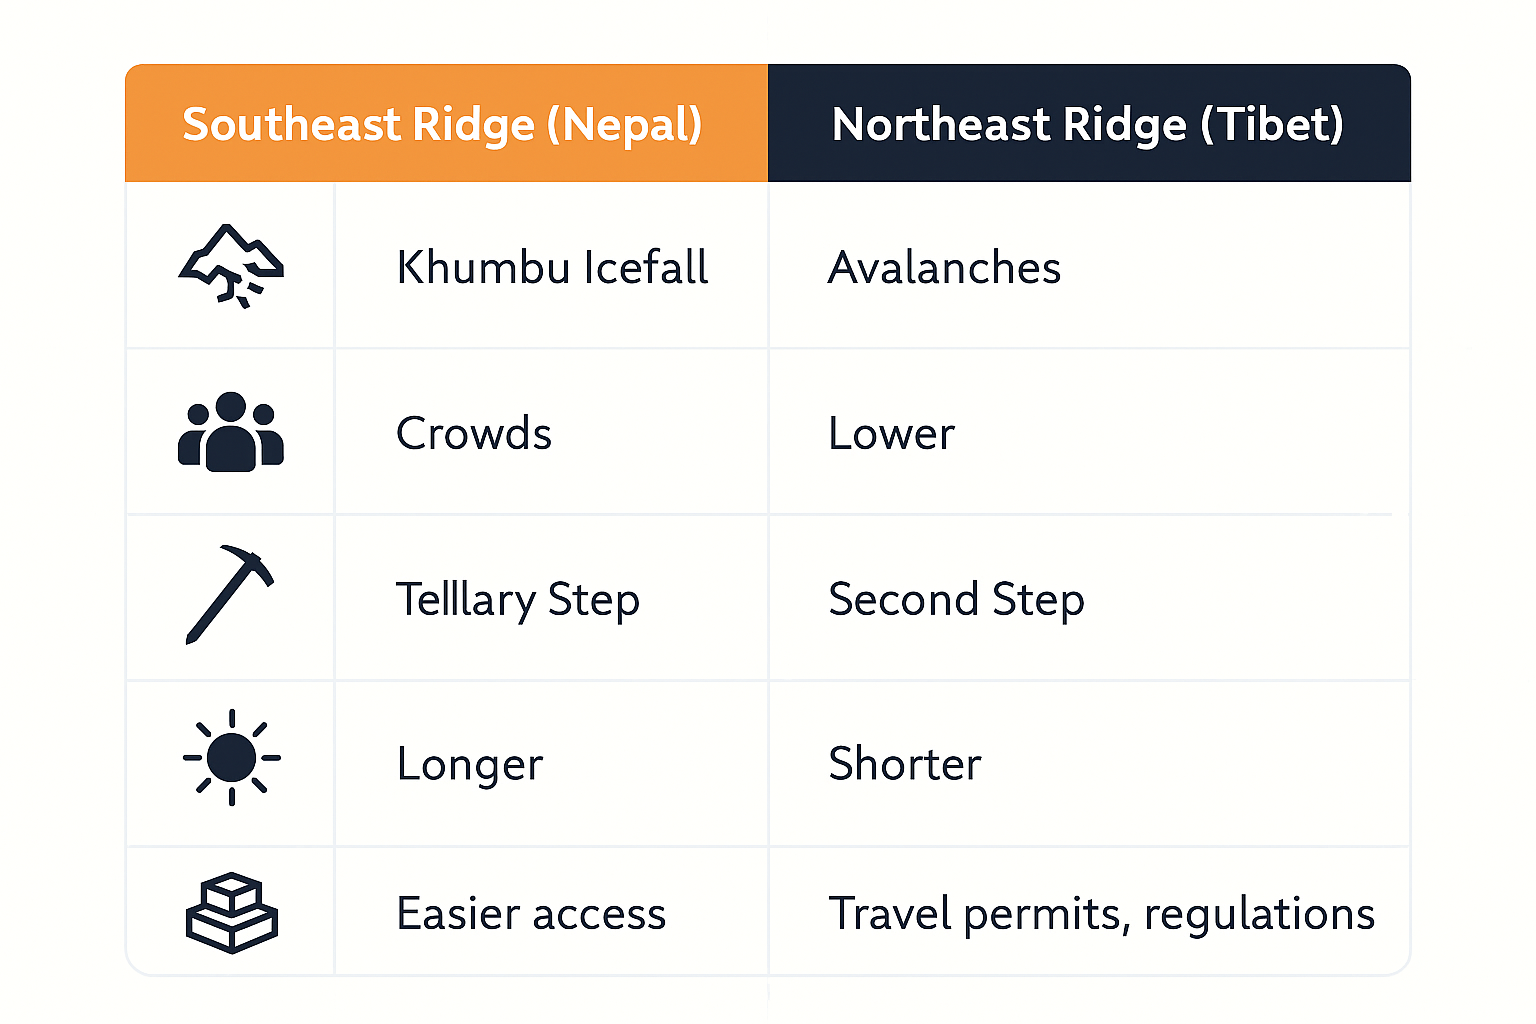Select the ice axe icon
The image size is (1536, 1024).
230,594
